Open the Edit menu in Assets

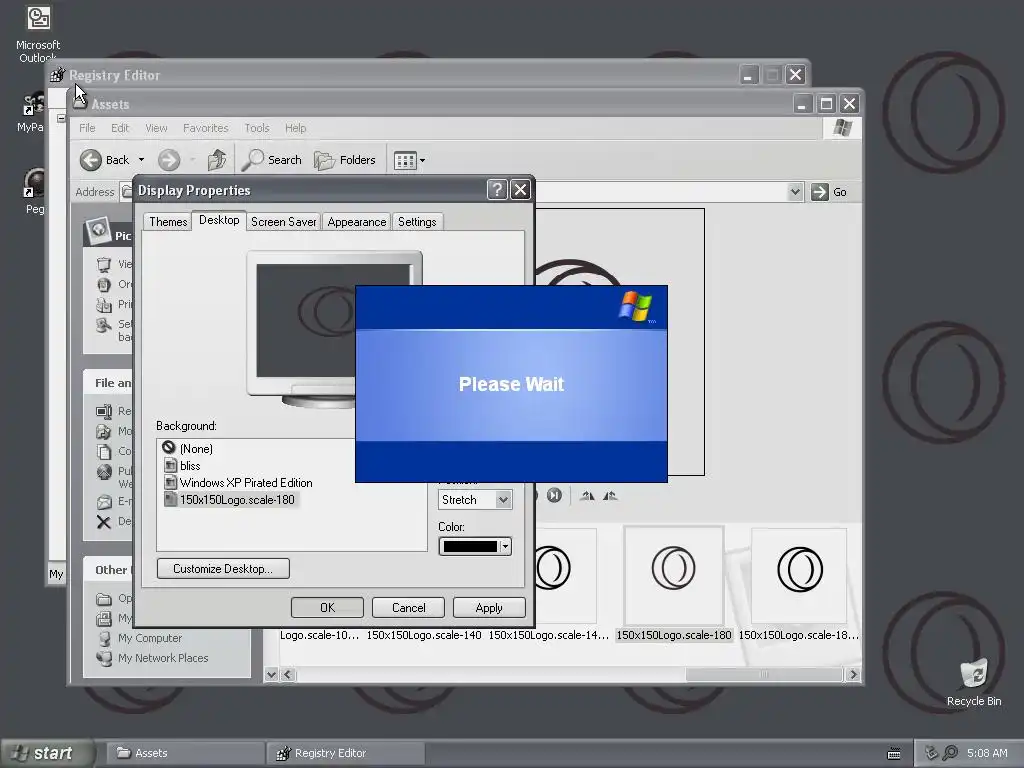point(120,128)
